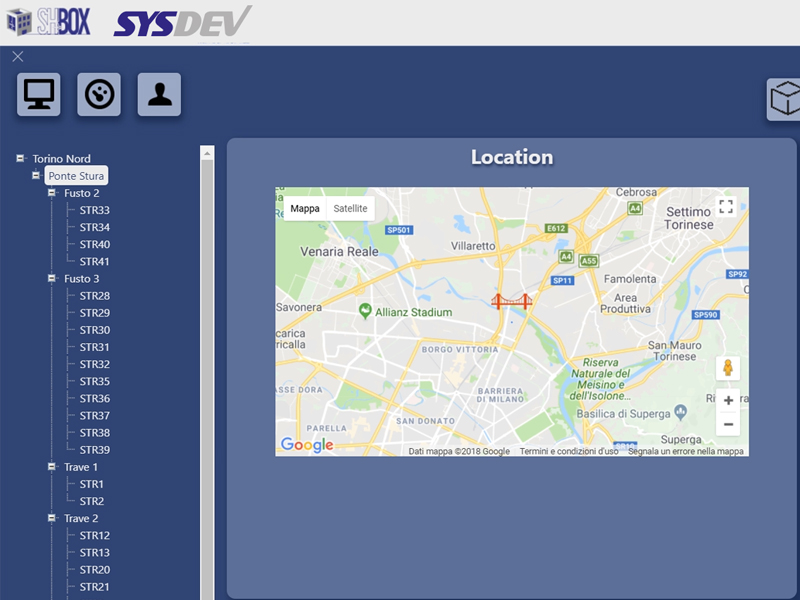Collapse the Trave 1 tree node
This screenshot has height=600, width=800.
tap(52, 466)
